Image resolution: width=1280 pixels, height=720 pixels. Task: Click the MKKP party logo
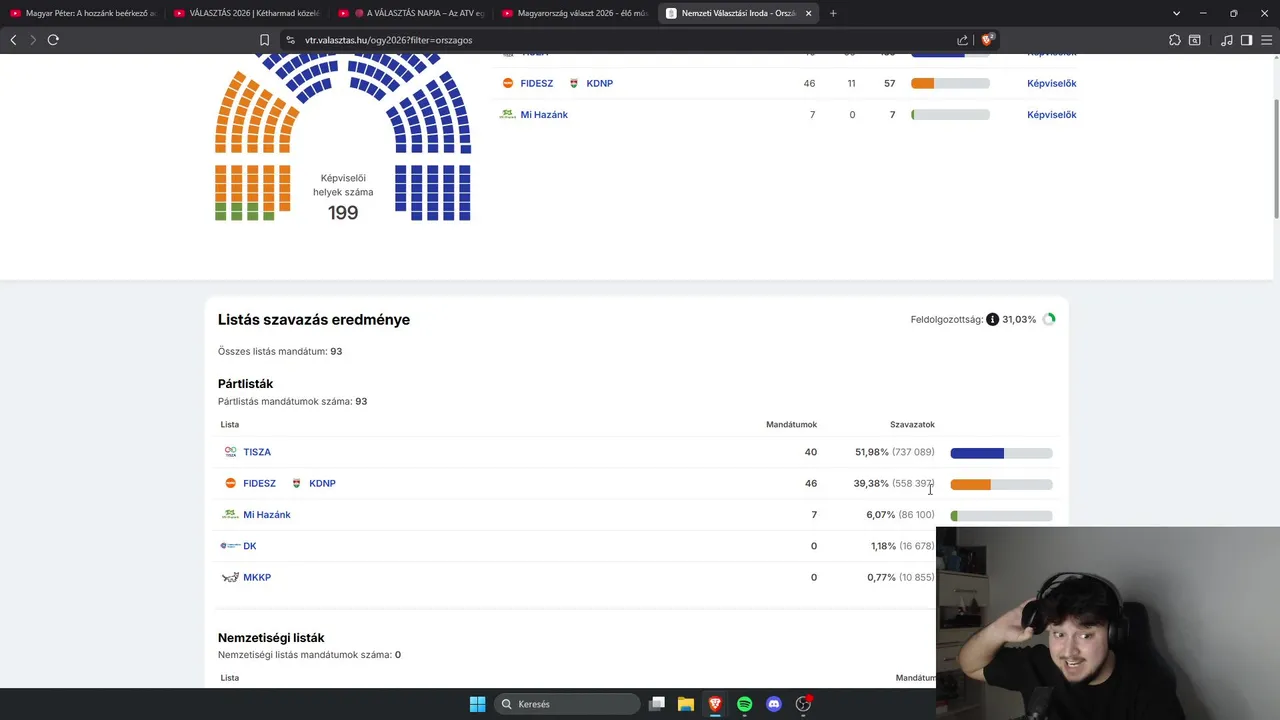point(230,577)
